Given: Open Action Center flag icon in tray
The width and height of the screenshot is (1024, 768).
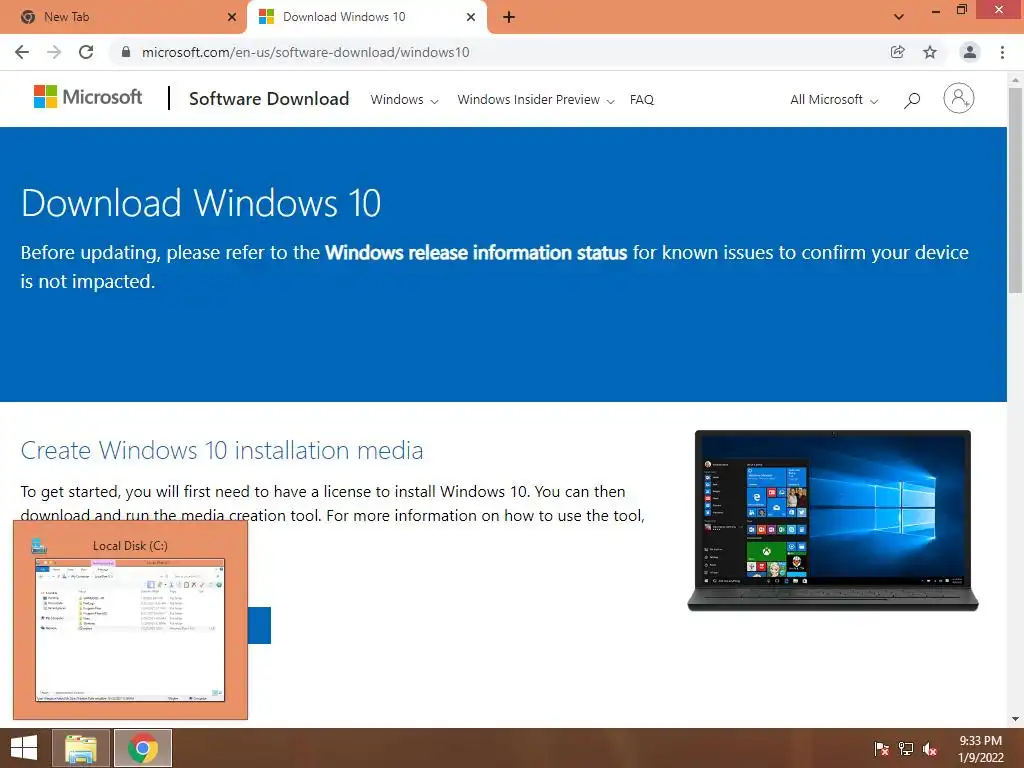Looking at the screenshot, I should [881, 748].
